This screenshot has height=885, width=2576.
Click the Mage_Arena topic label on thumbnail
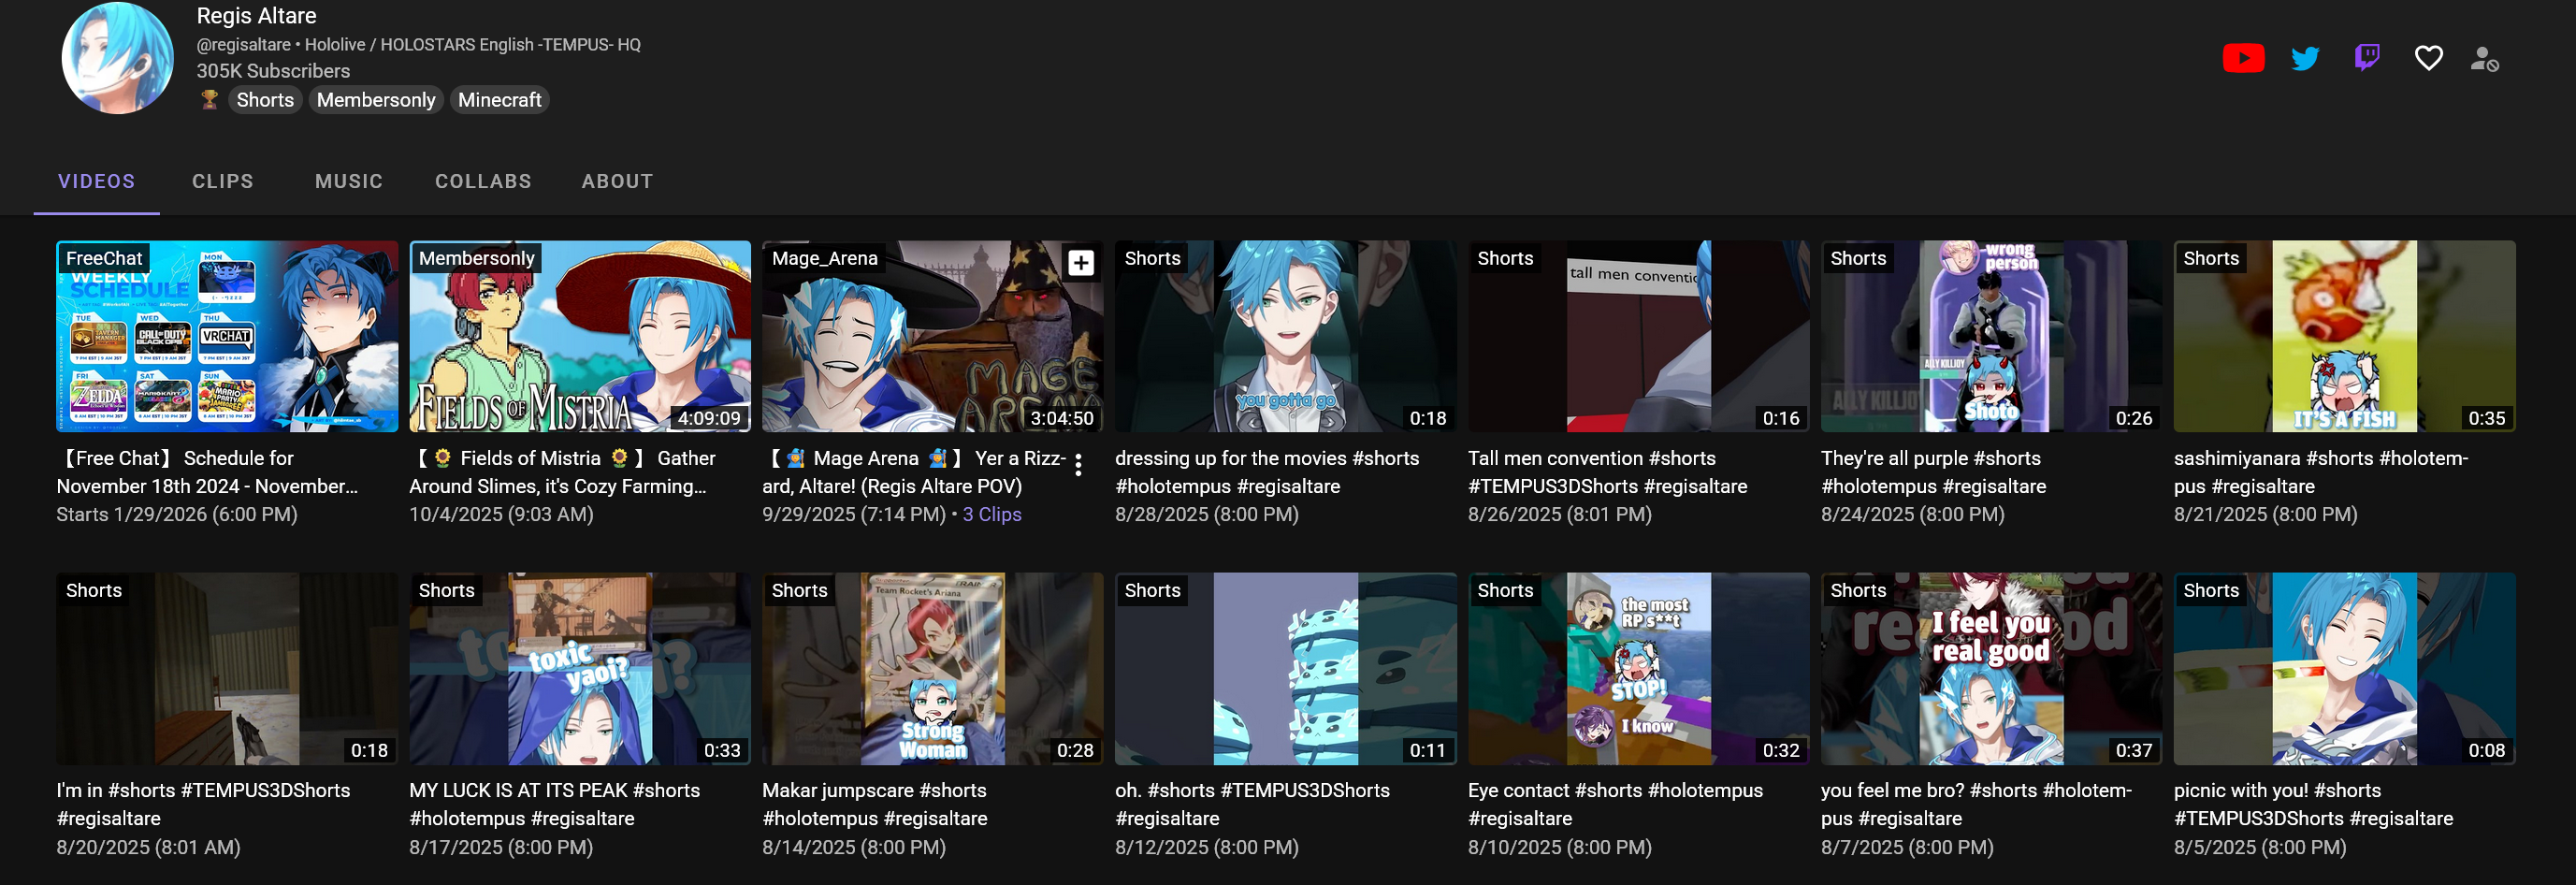[x=825, y=258]
